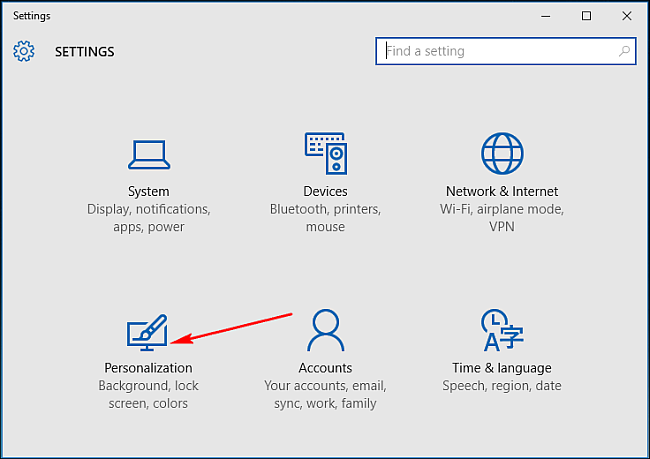Open the Personalization monitor and brush icon
Viewport: 650px width, 459px height.
147,333
